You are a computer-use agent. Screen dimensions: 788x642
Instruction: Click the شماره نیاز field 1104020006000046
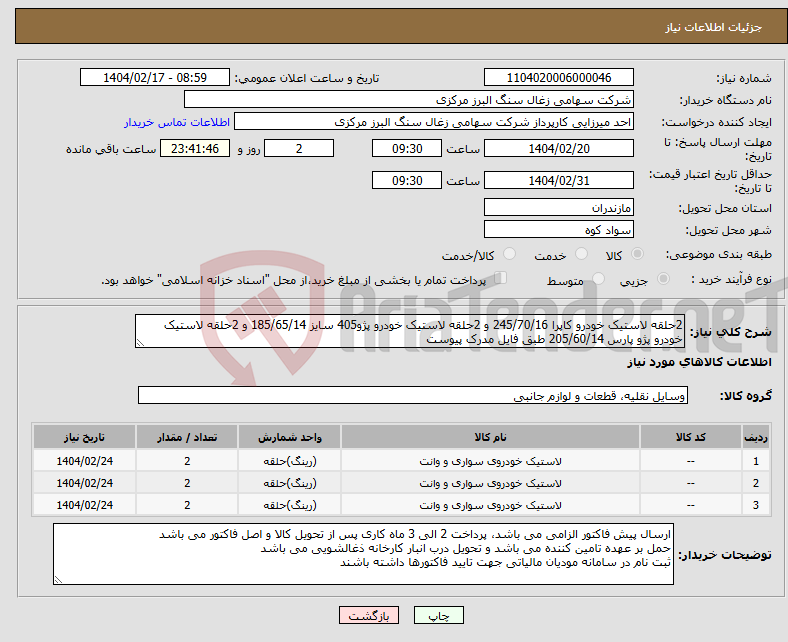tap(558, 77)
